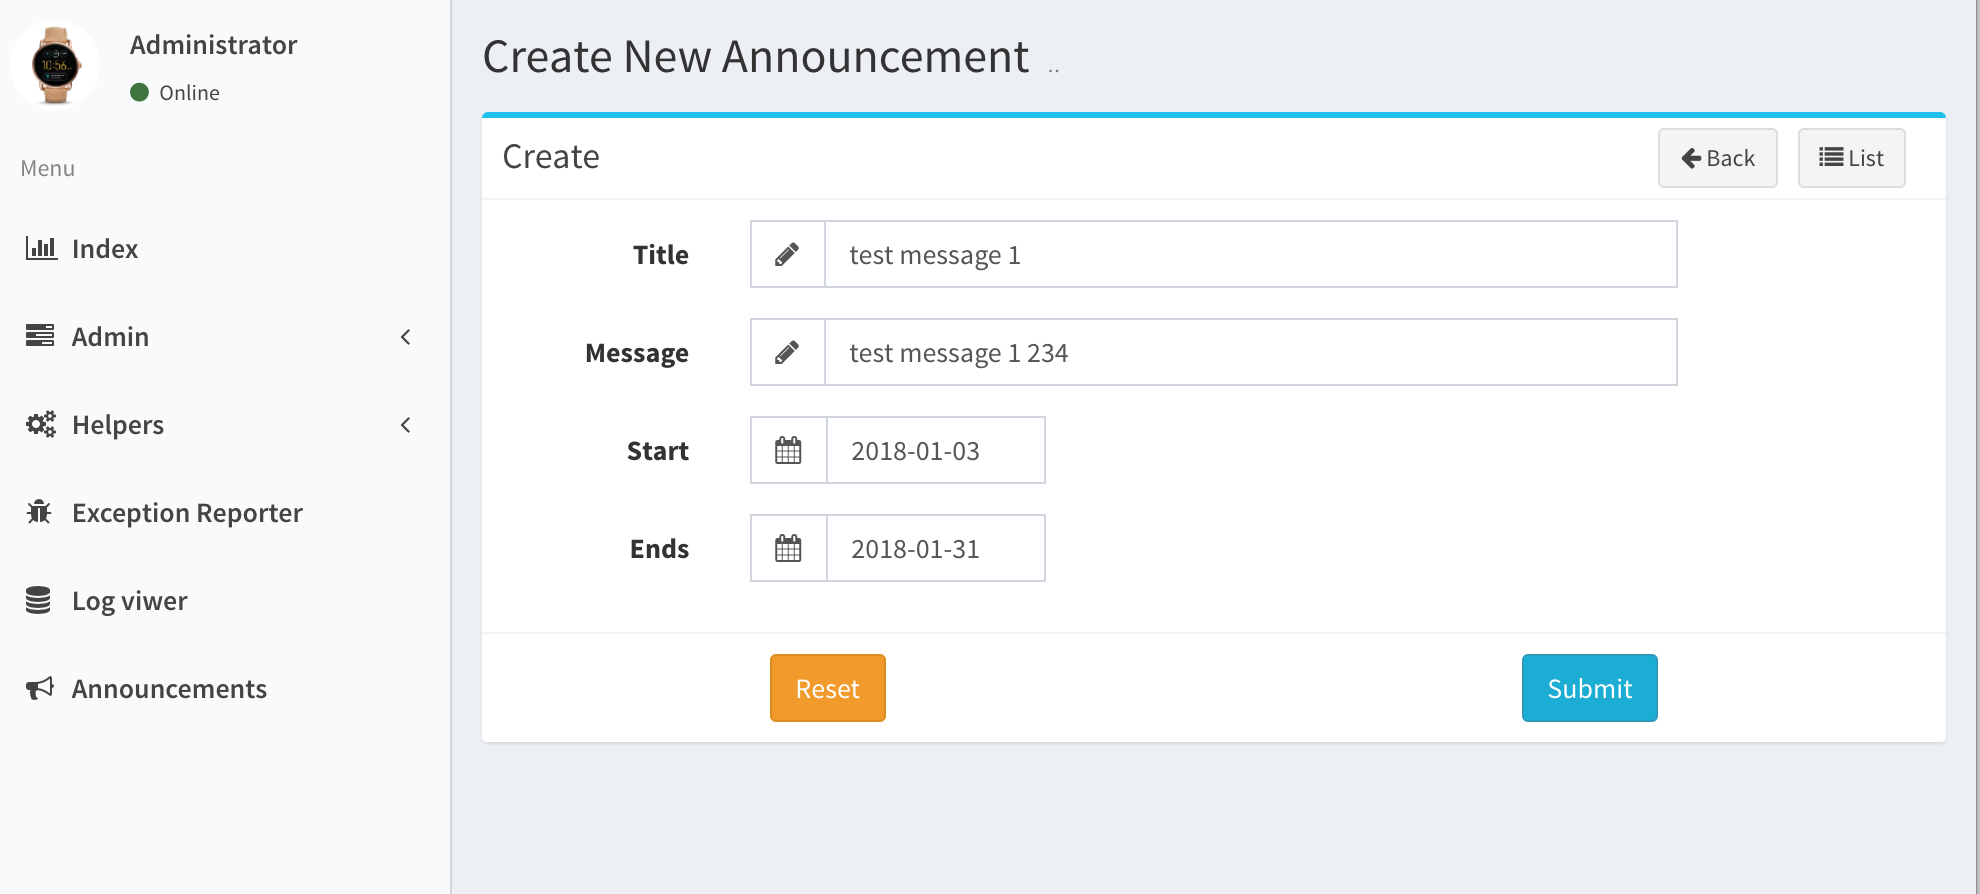Open the List view from the header
This screenshot has height=894, width=1980.
click(x=1851, y=157)
